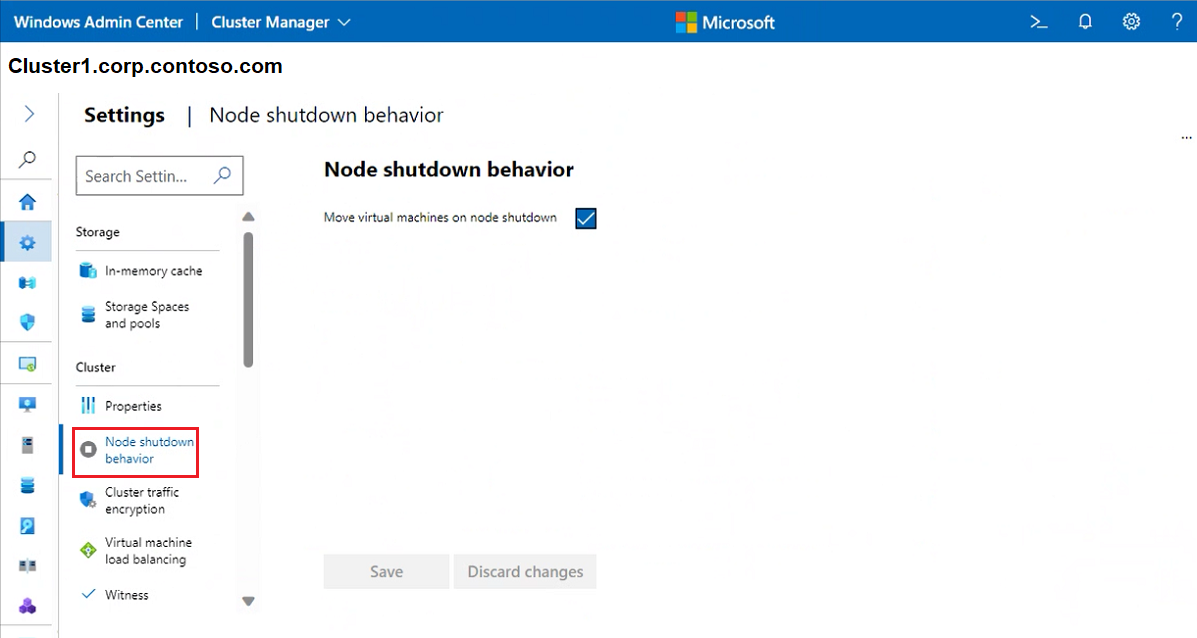Screen dimensions: 1197x638
Task: Click Cluster1.corp.contoso.com cluster name
Action: click(x=145, y=66)
